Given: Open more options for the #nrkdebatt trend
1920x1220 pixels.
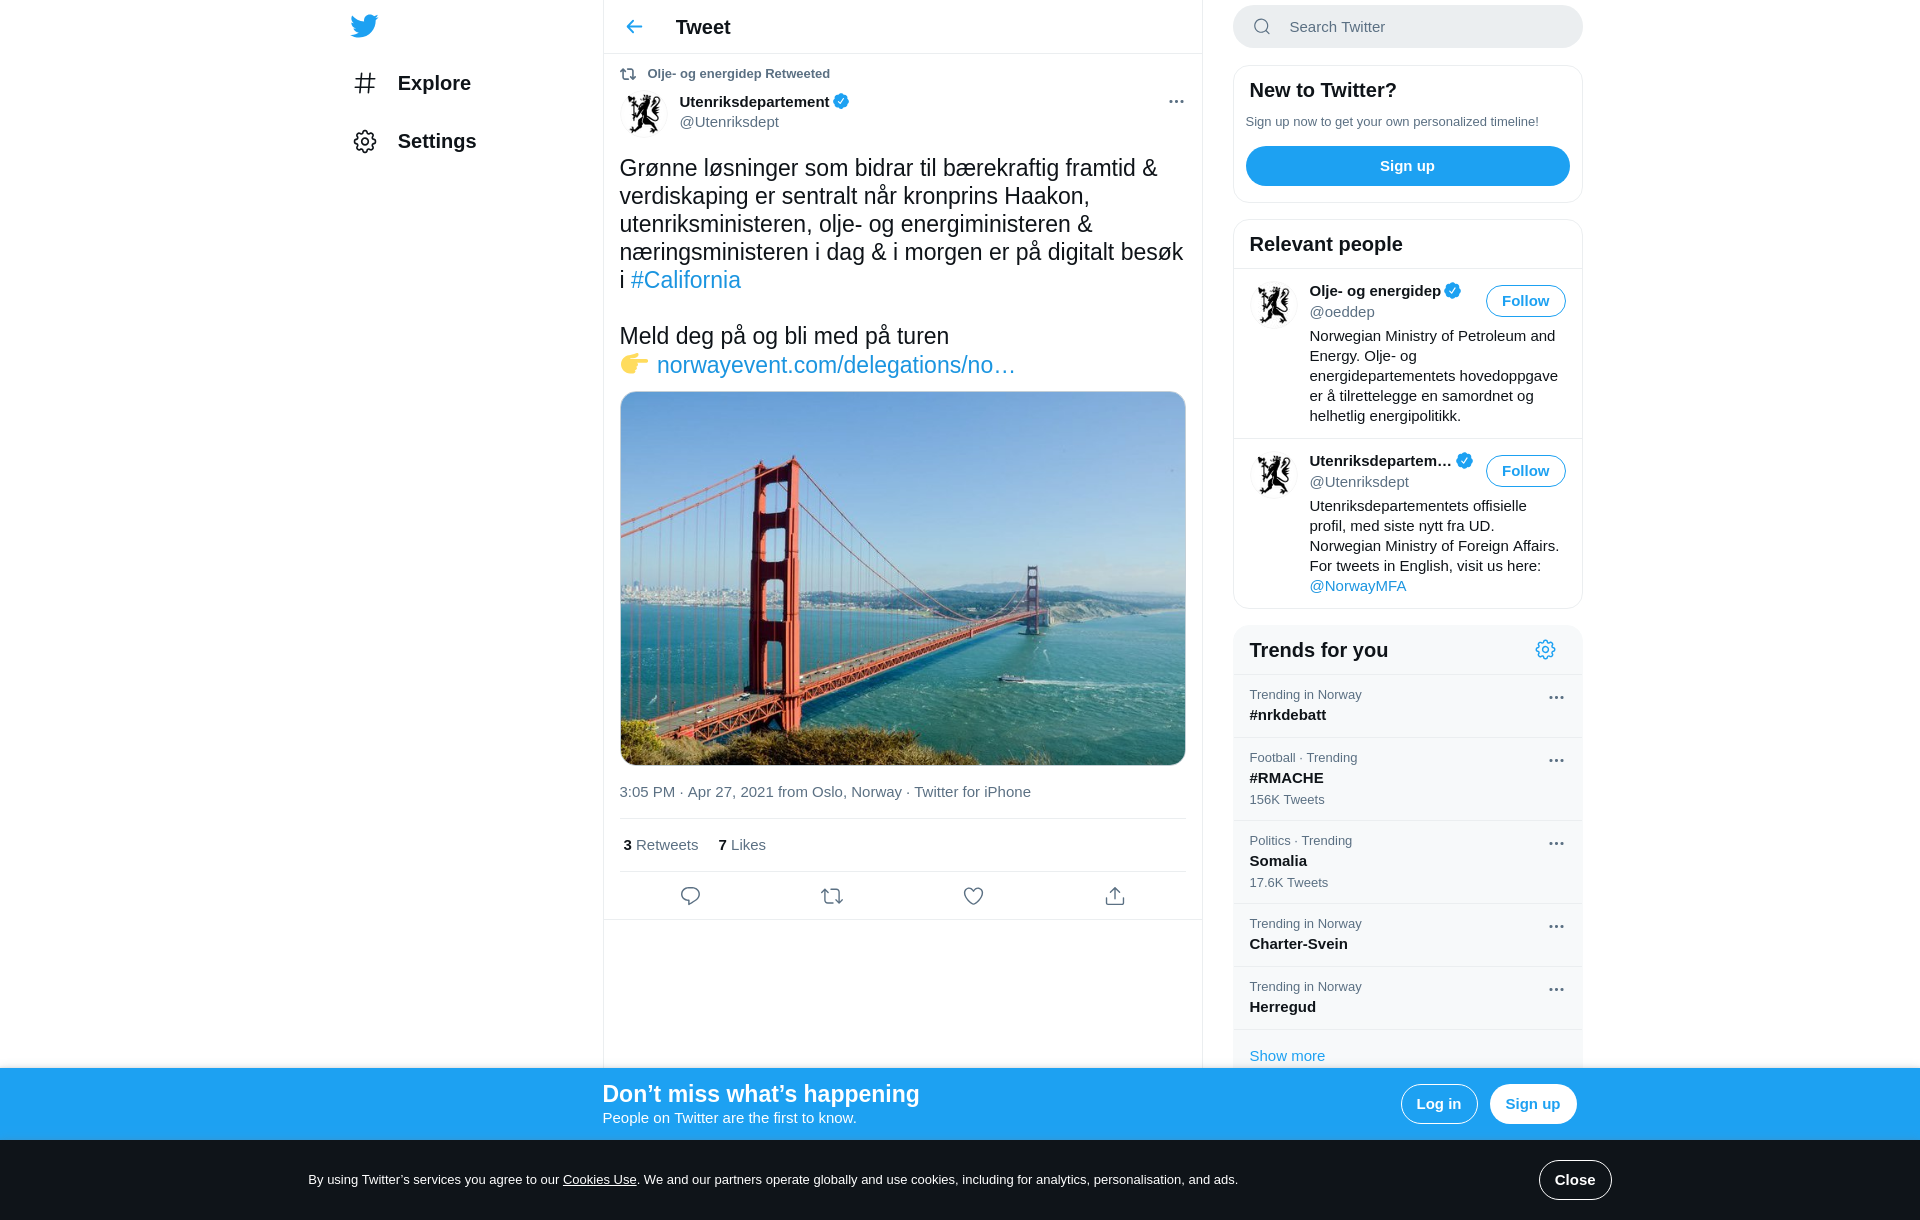Looking at the screenshot, I should click(1556, 698).
